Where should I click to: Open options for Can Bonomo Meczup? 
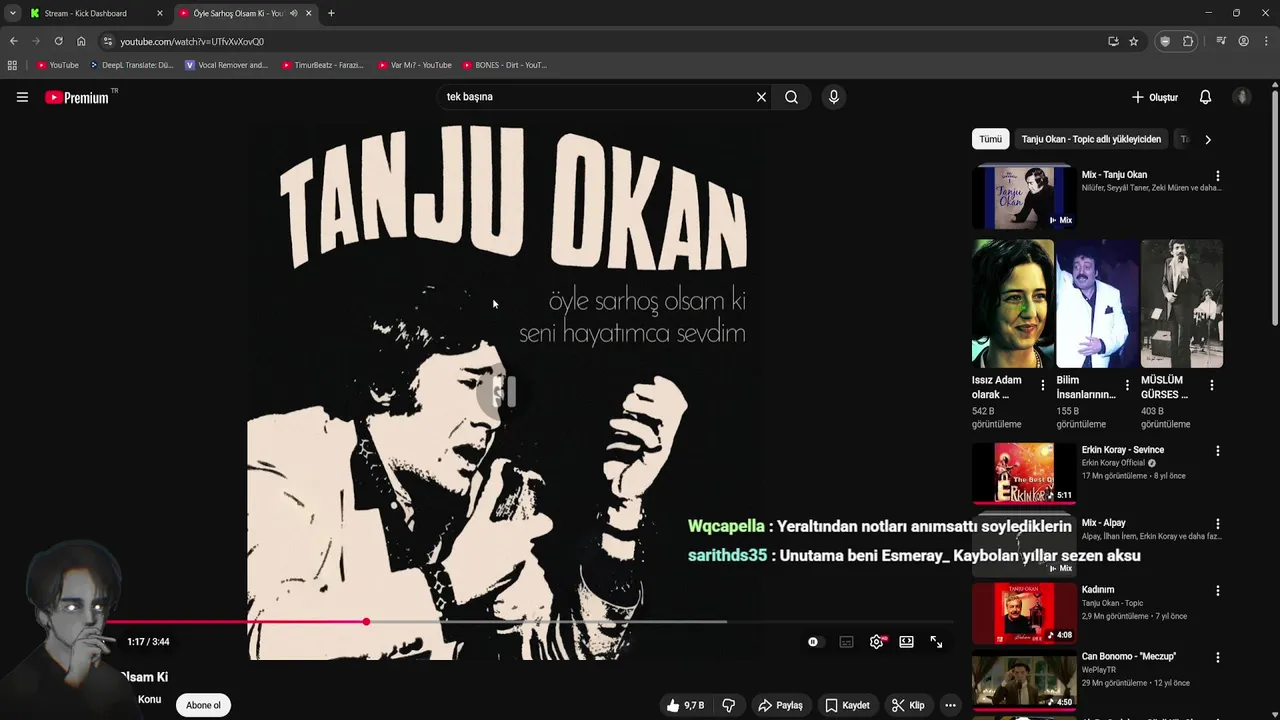pos(1217,657)
